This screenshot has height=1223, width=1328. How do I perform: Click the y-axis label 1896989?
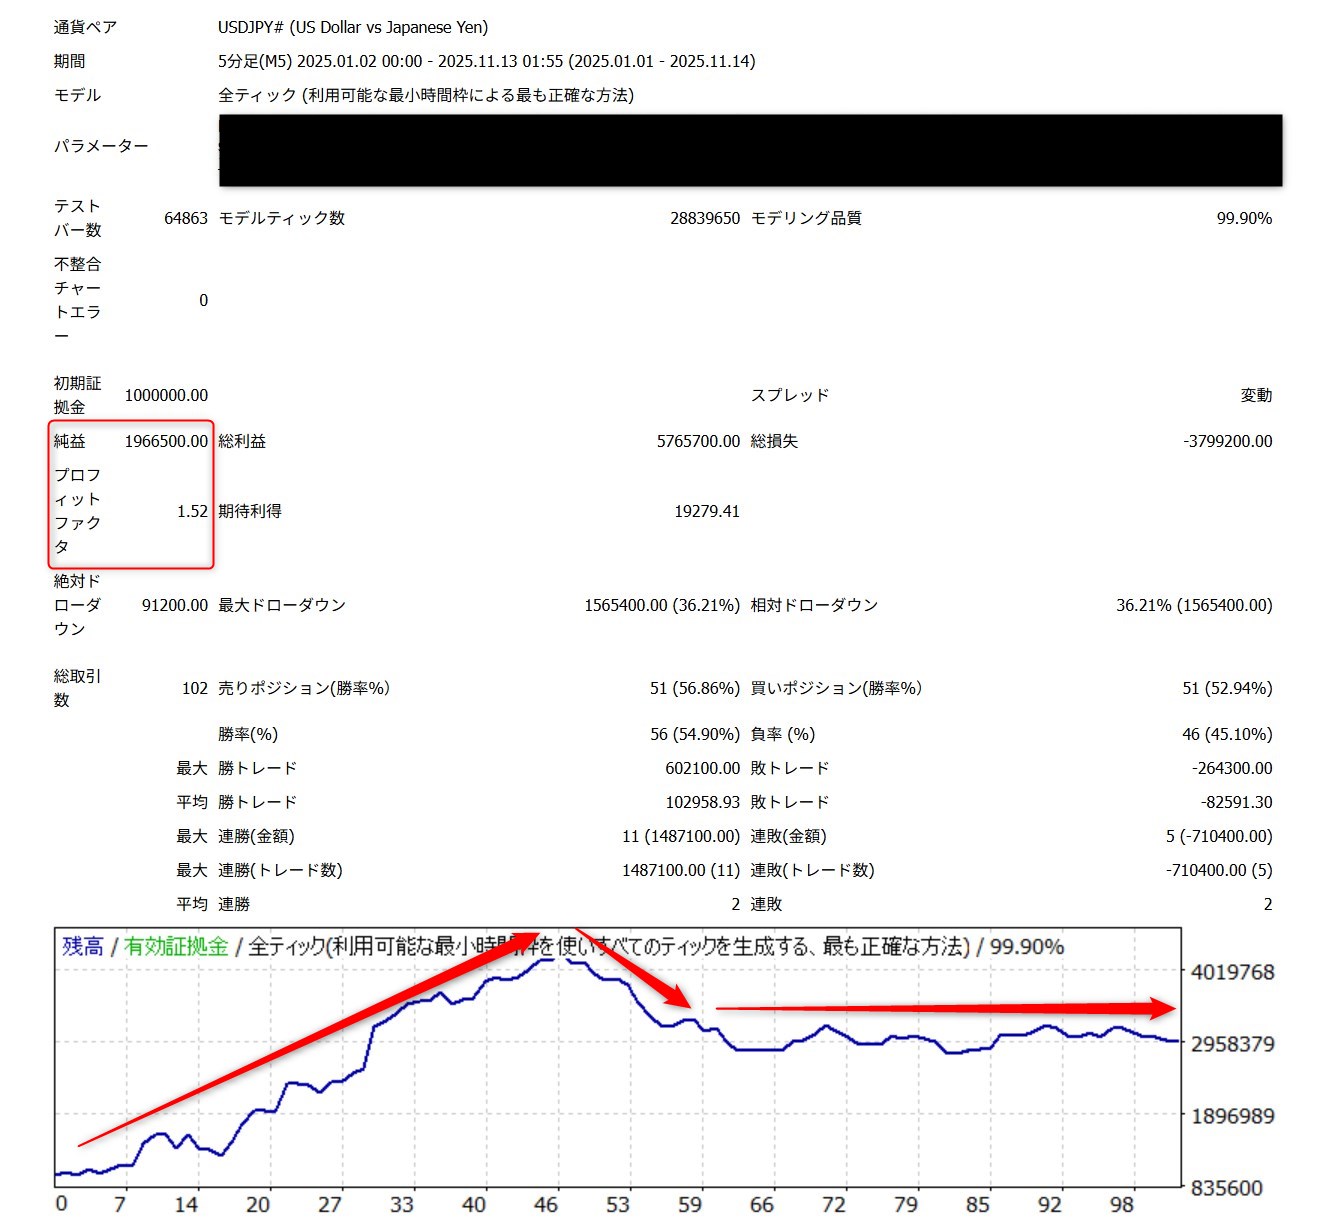pos(1232,1116)
